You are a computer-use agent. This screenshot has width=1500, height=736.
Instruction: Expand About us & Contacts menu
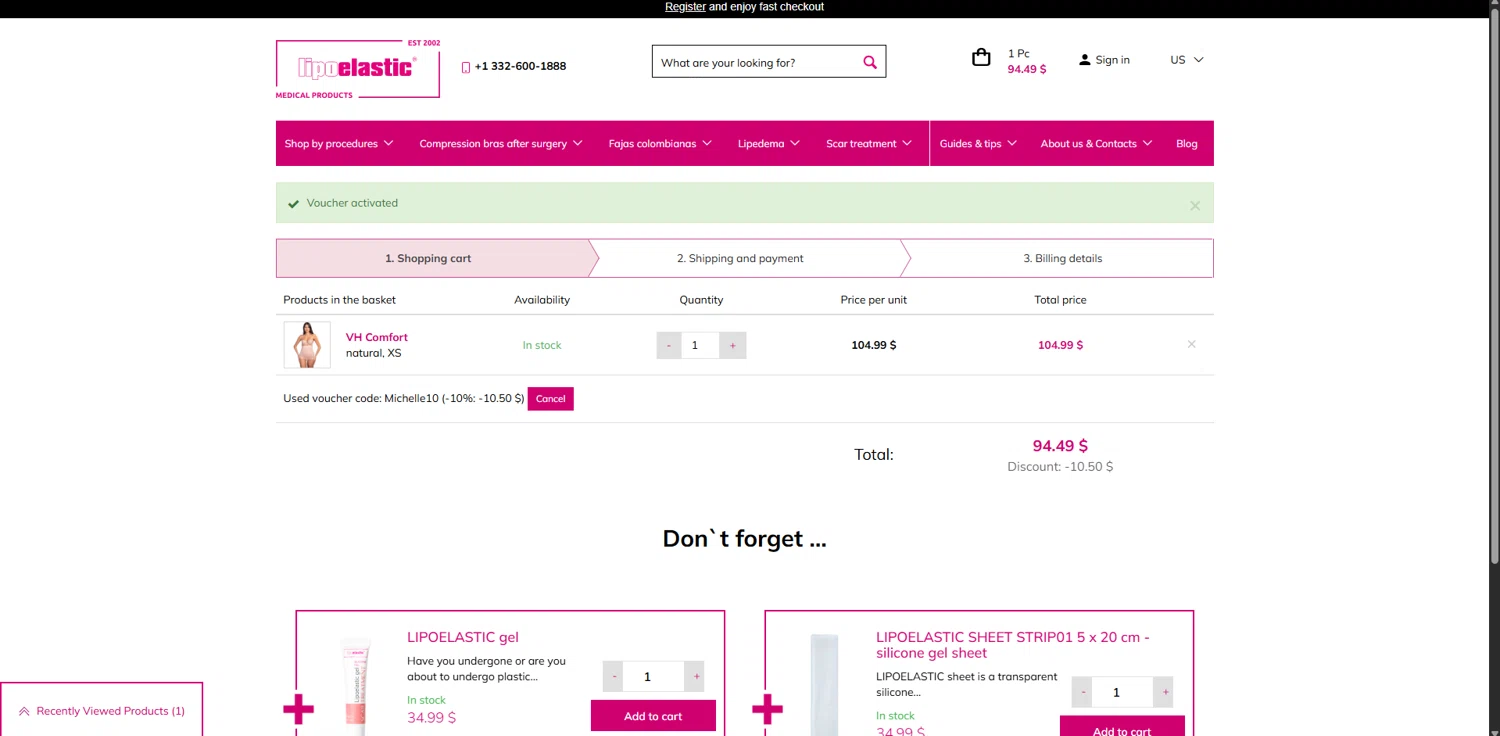click(x=1096, y=143)
